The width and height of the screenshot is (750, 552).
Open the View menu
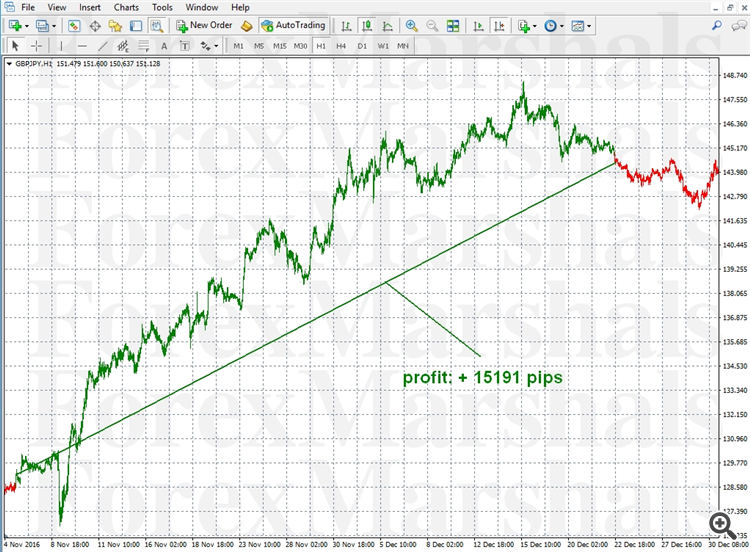click(x=56, y=7)
